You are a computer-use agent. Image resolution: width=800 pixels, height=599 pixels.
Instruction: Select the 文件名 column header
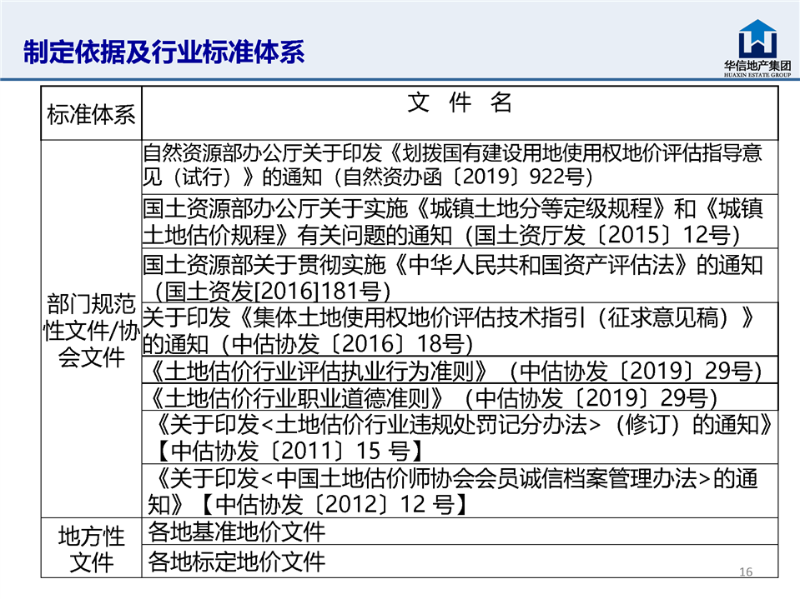pyautogui.click(x=460, y=113)
